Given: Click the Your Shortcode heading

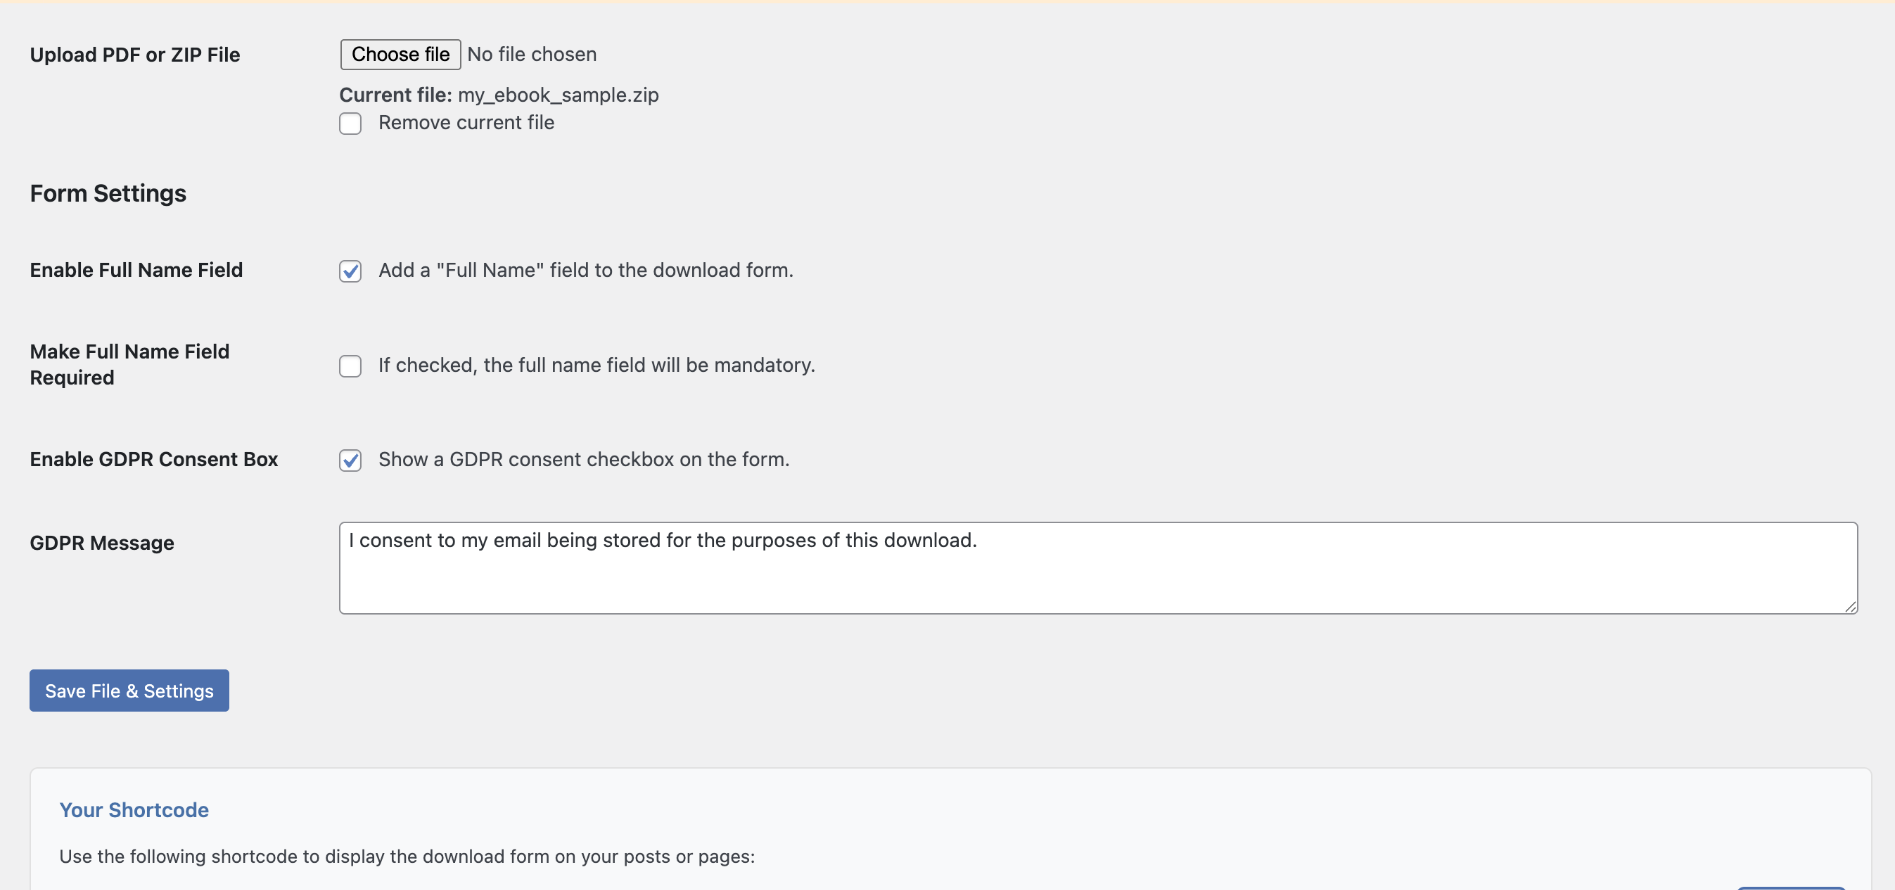Looking at the screenshot, I should (134, 810).
